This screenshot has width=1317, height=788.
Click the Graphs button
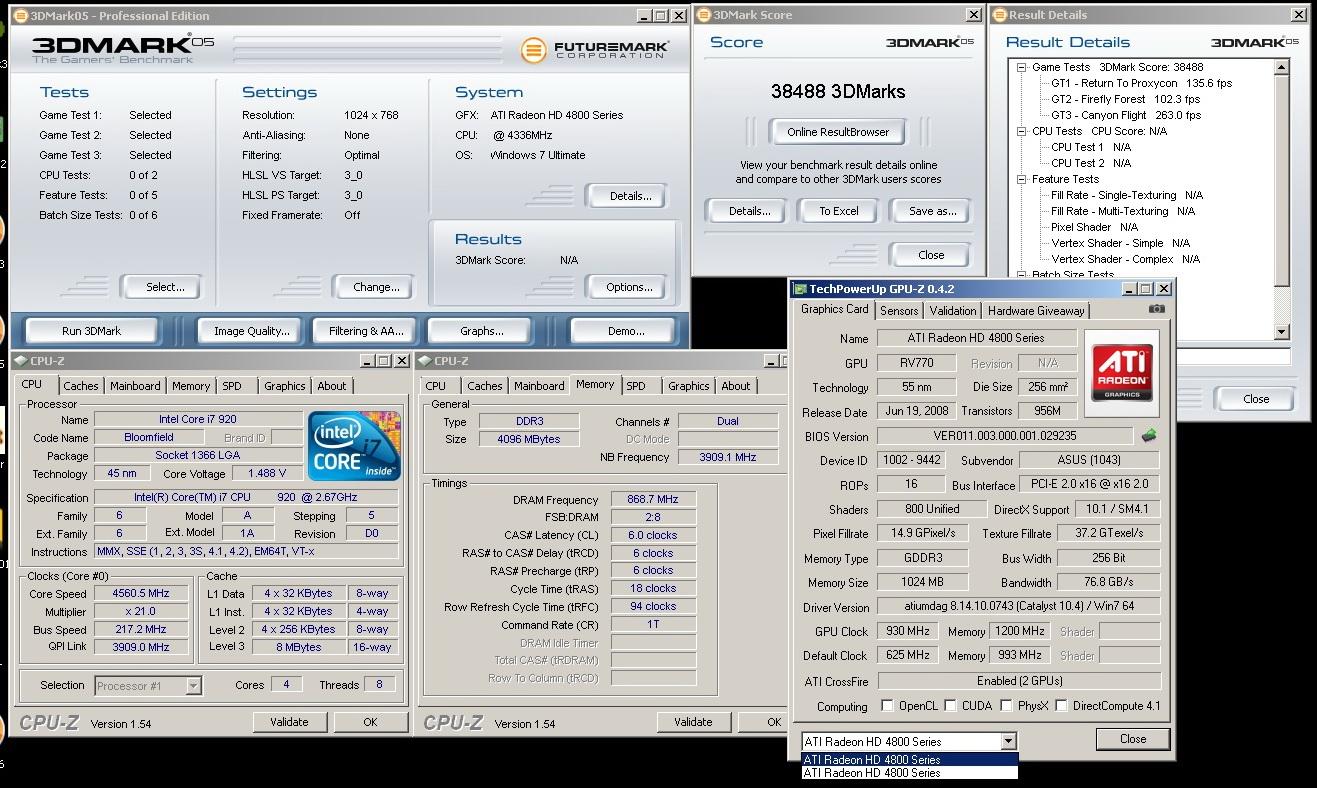(x=482, y=331)
